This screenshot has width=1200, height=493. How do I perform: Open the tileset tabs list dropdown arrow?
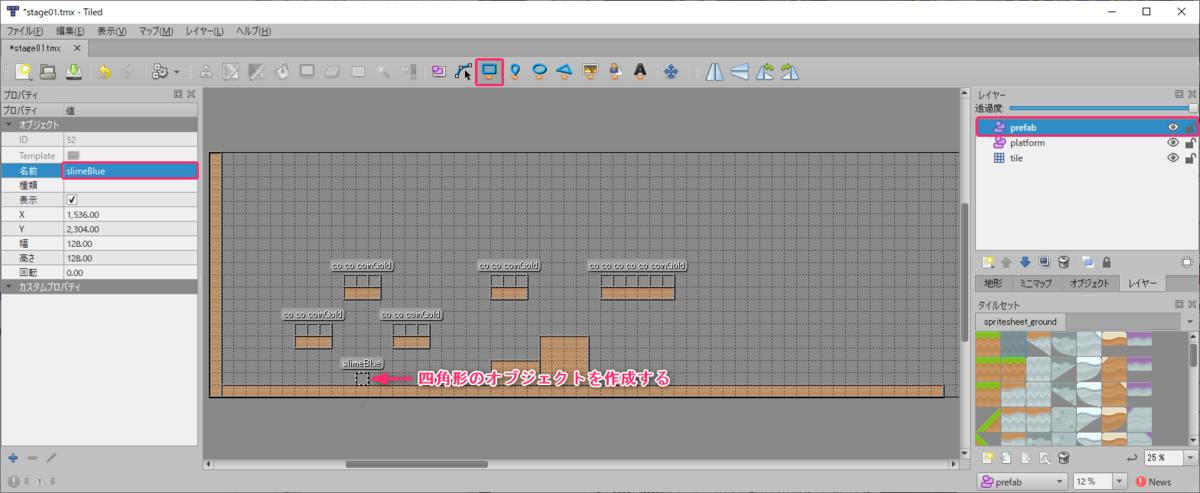click(1190, 322)
